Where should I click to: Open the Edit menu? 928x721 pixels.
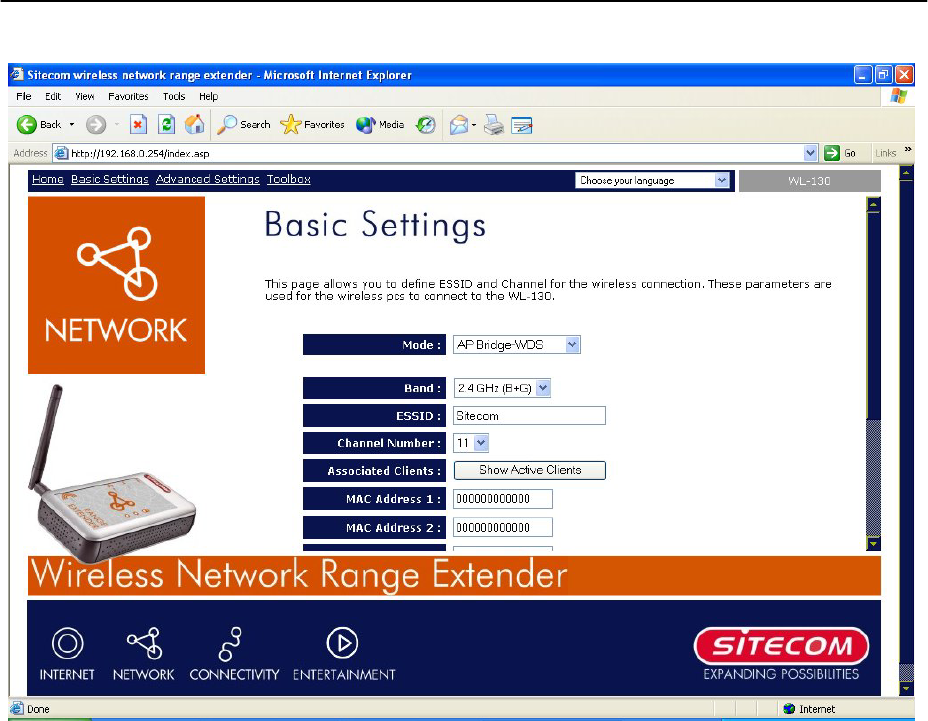pyautogui.click(x=53, y=96)
